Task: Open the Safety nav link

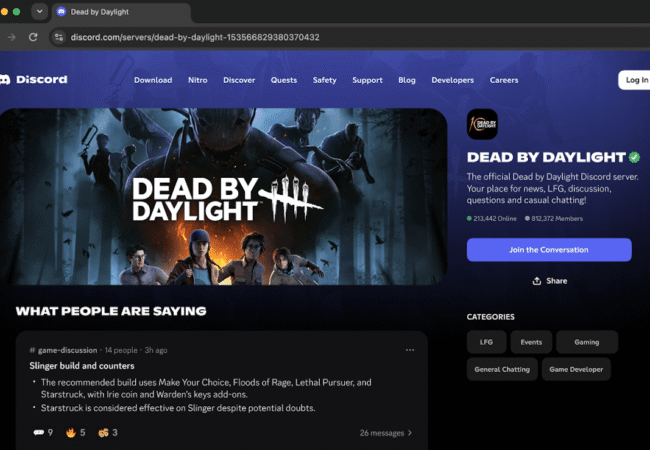Action: tap(325, 80)
